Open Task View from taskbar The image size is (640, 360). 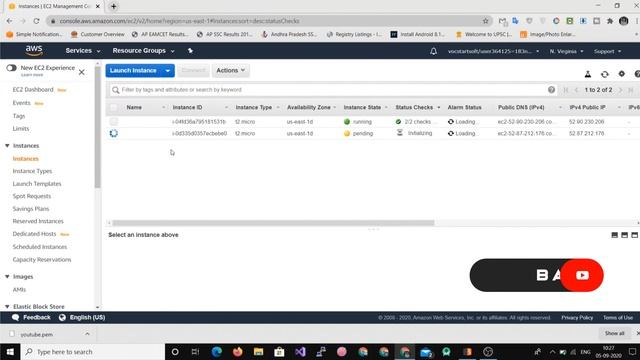(195, 351)
